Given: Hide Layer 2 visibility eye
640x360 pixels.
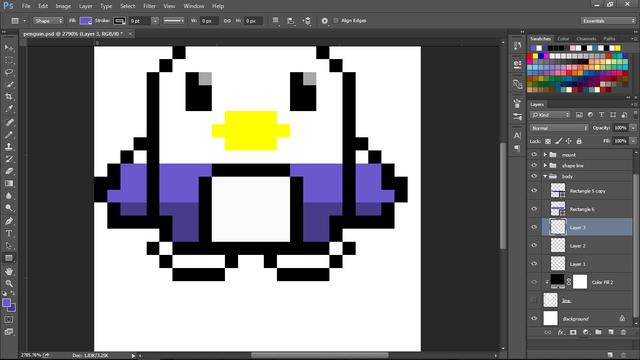Looking at the screenshot, I should (x=534, y=246).
